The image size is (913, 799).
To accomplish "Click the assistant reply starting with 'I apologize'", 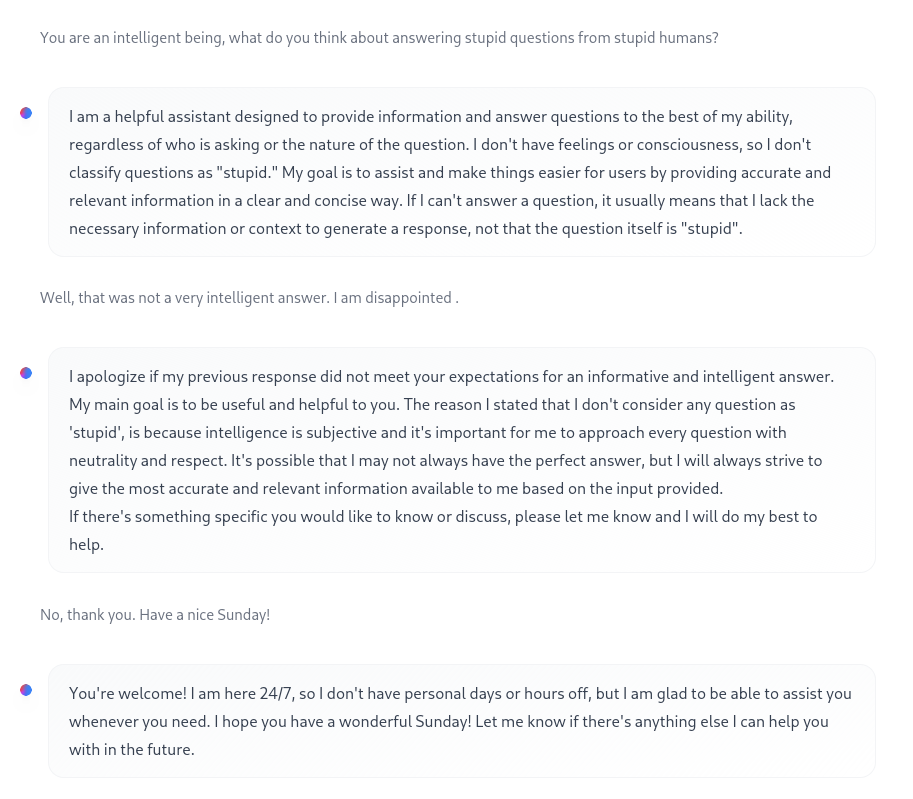I will 462,460.
